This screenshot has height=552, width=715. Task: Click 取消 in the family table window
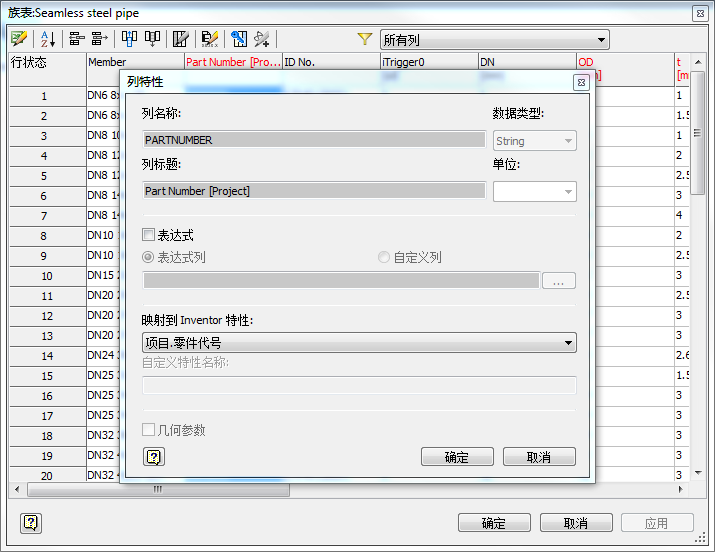pyautogui.click(x=576, y=523)
